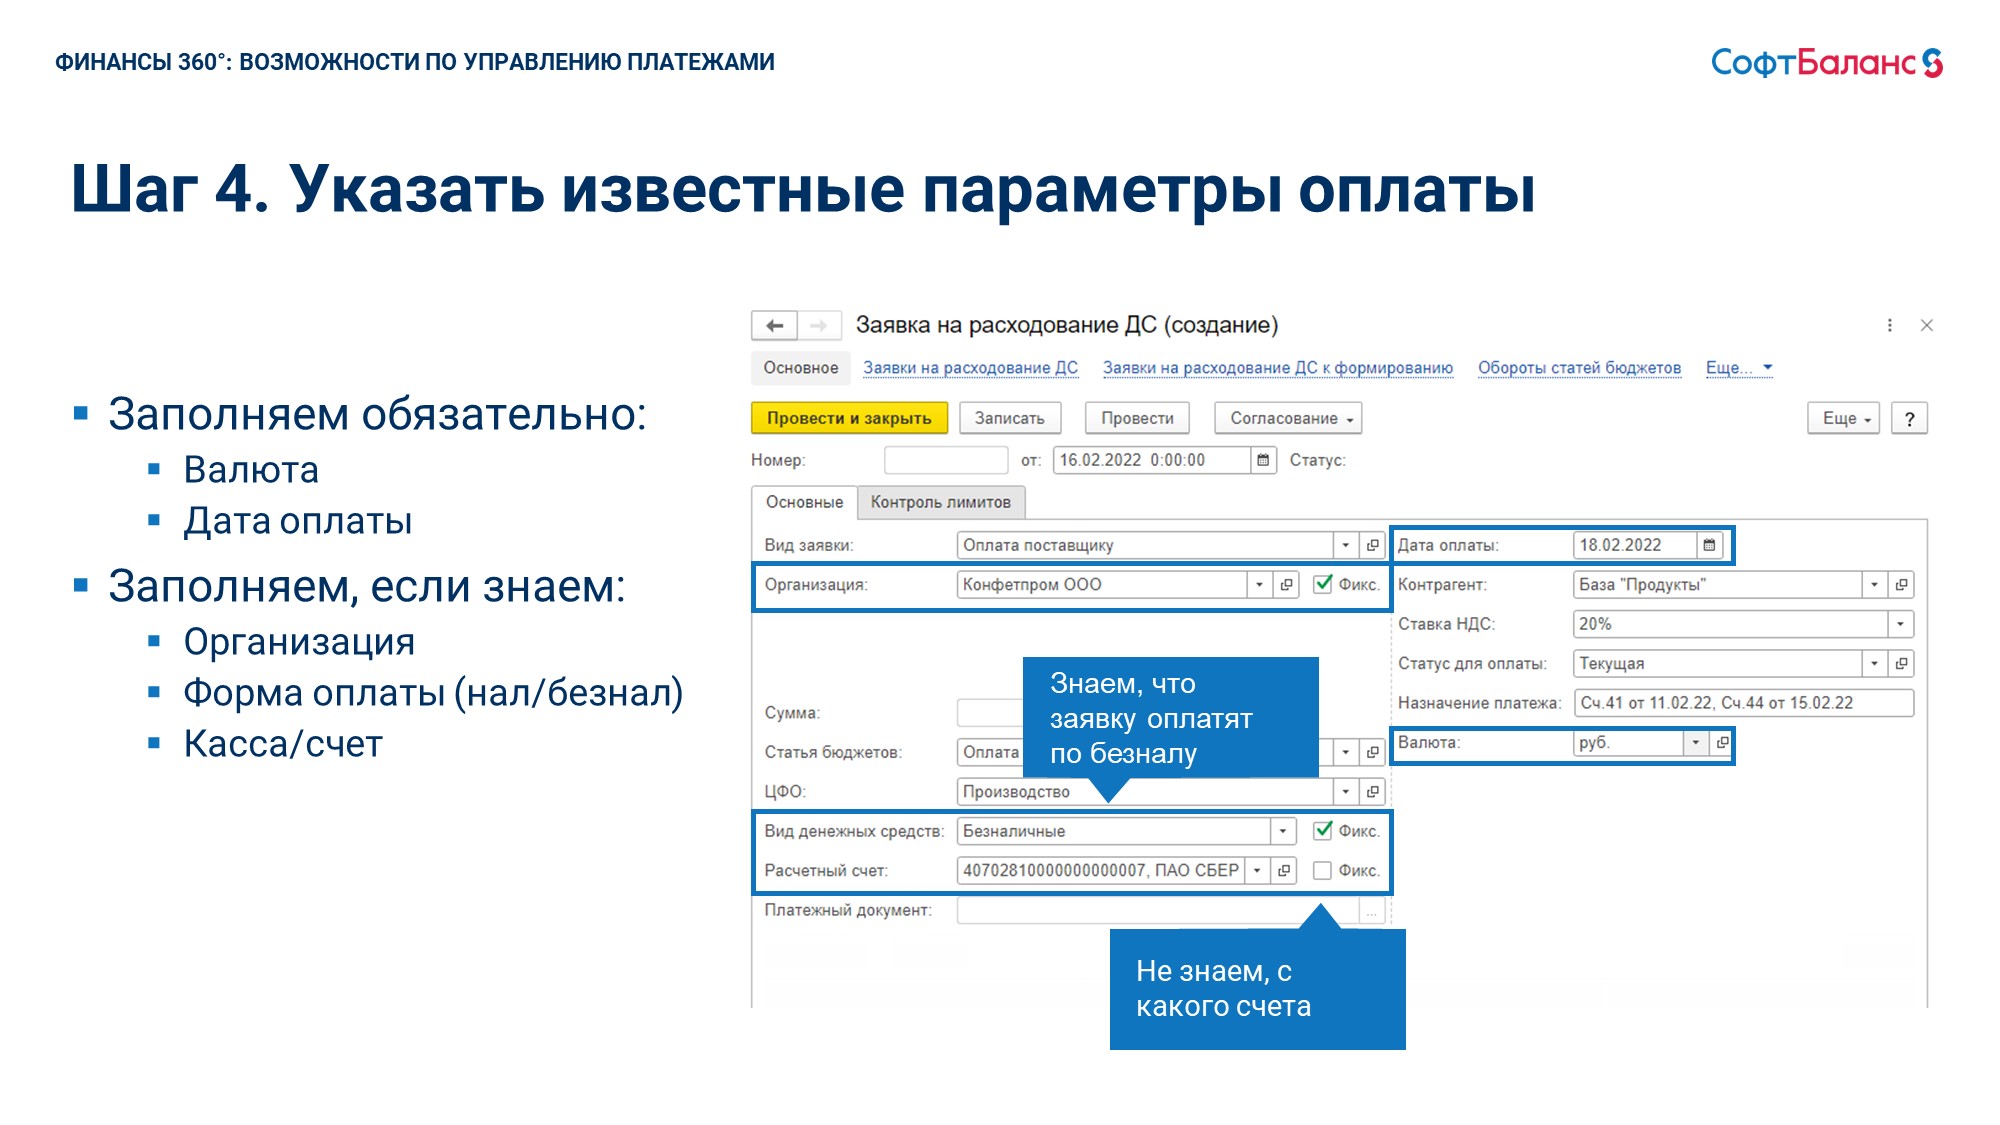2000x1125 pixels.
Task: Open the Организация linked item icon
Action: [x=1286, y=585]
